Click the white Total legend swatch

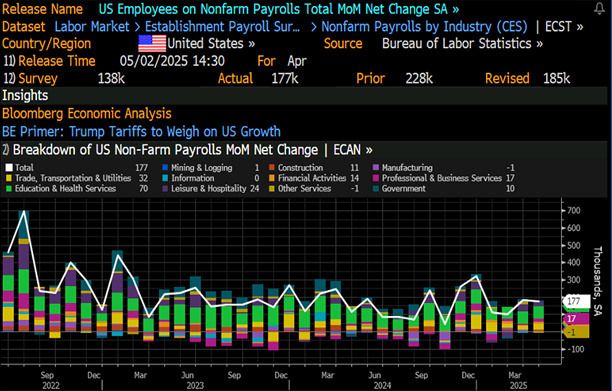9,168
